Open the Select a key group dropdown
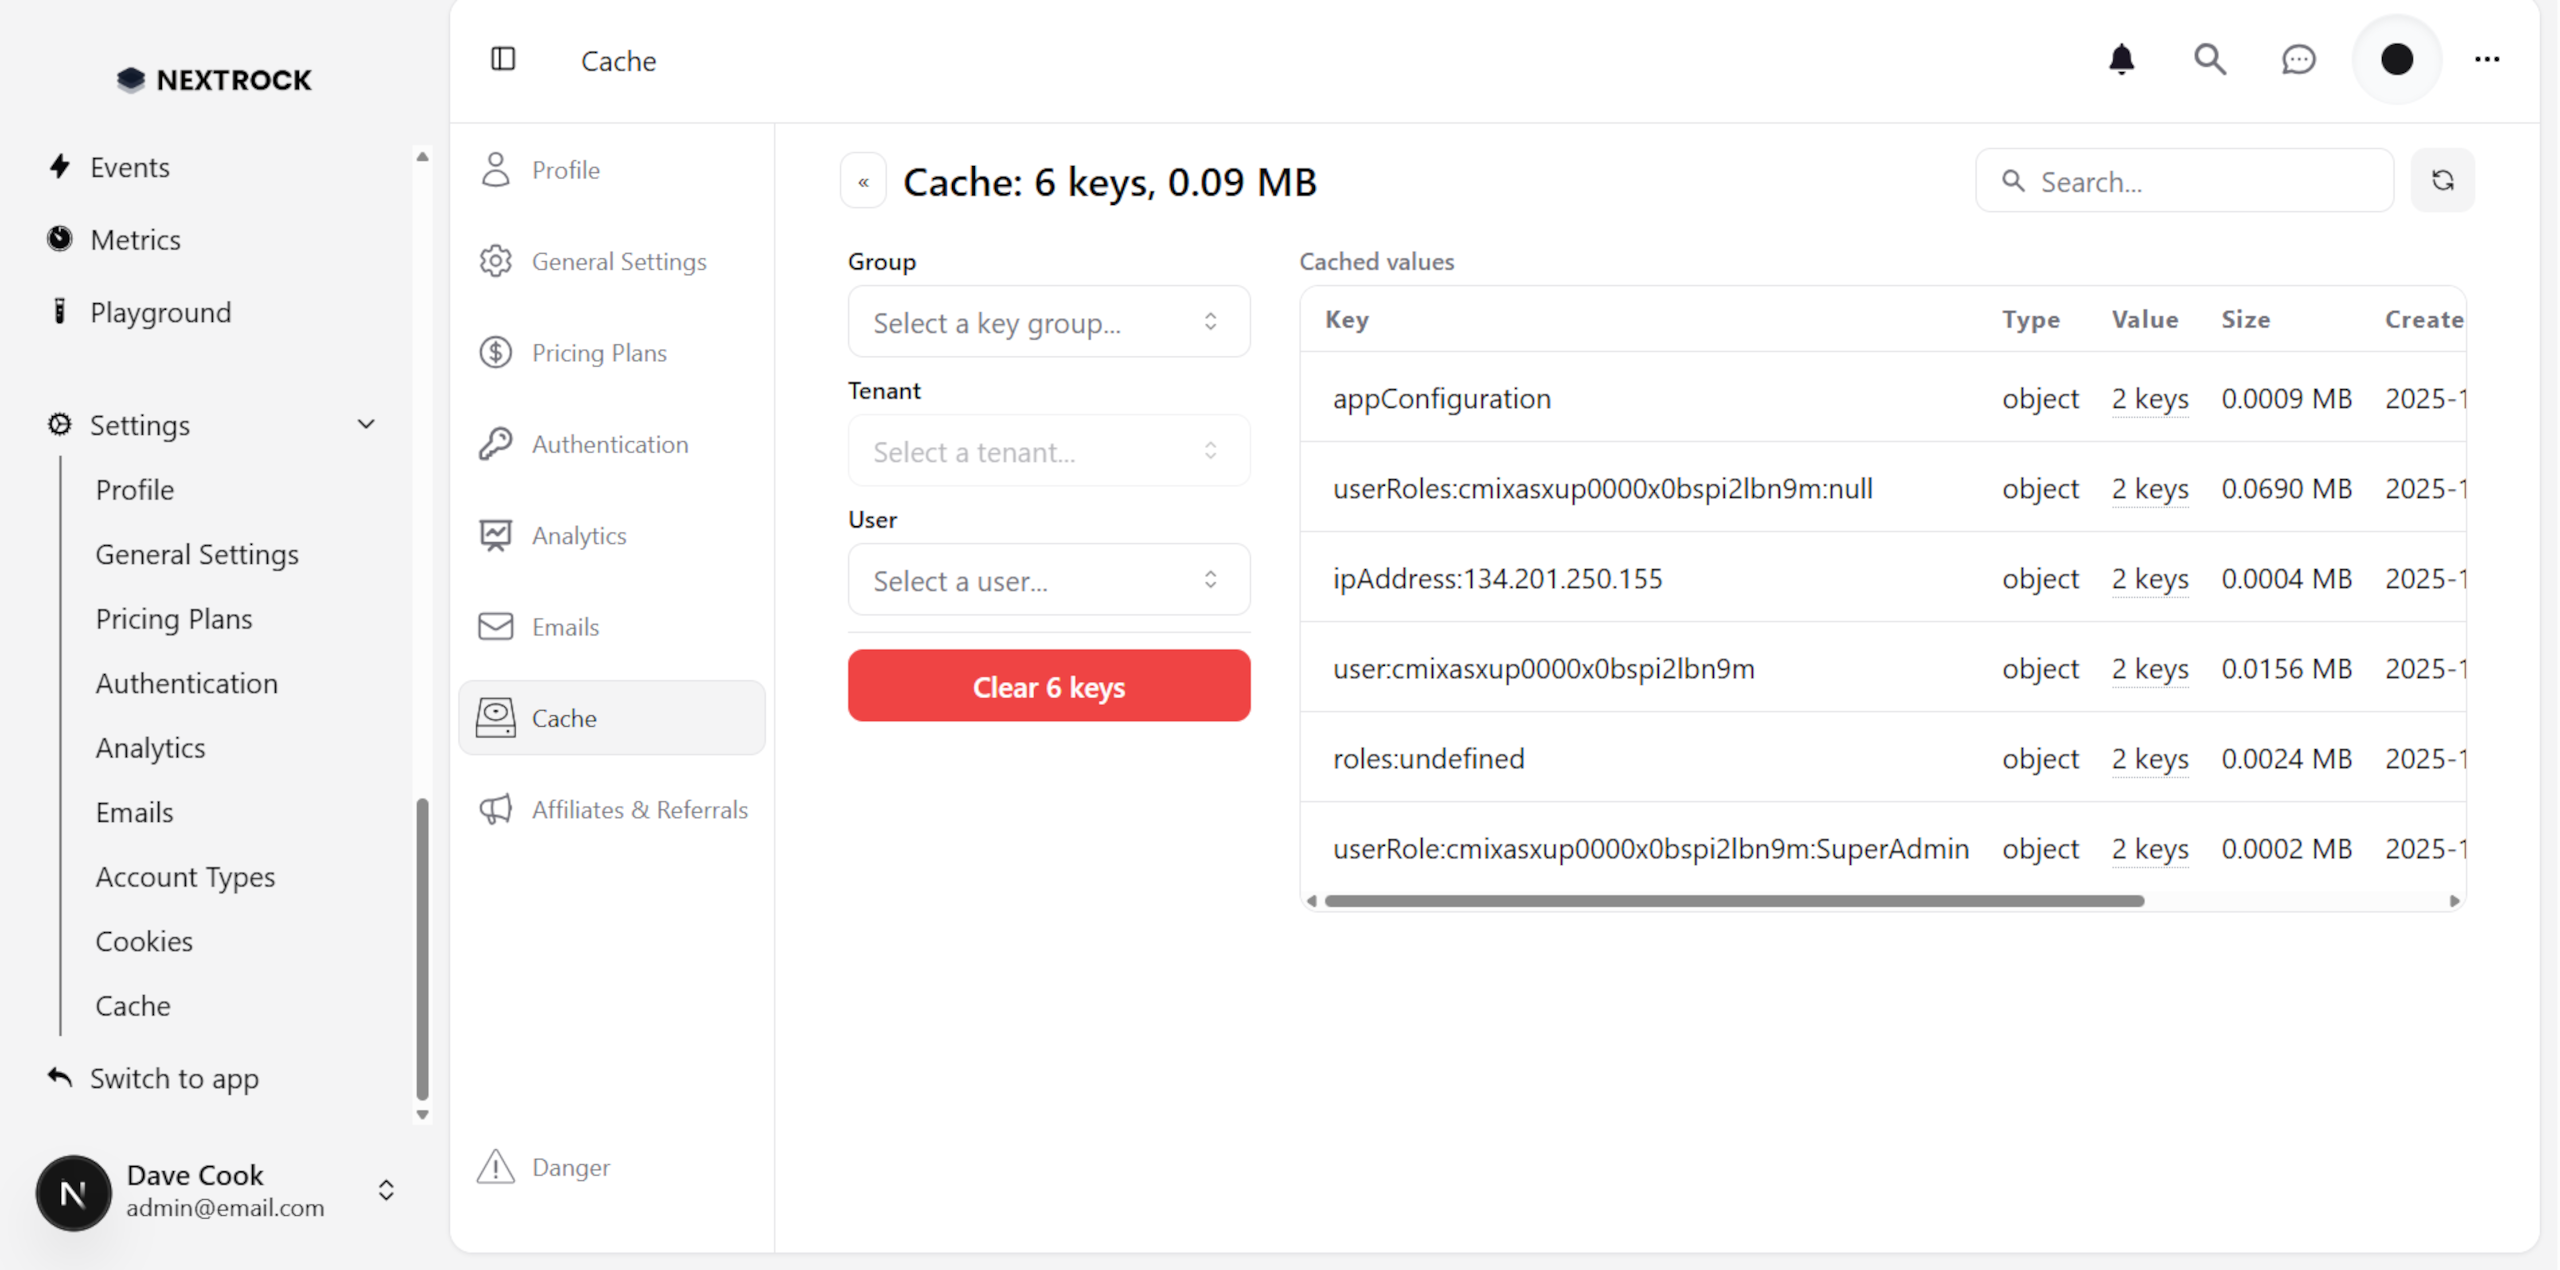 pyautogui.click(x=1048, y=322)
